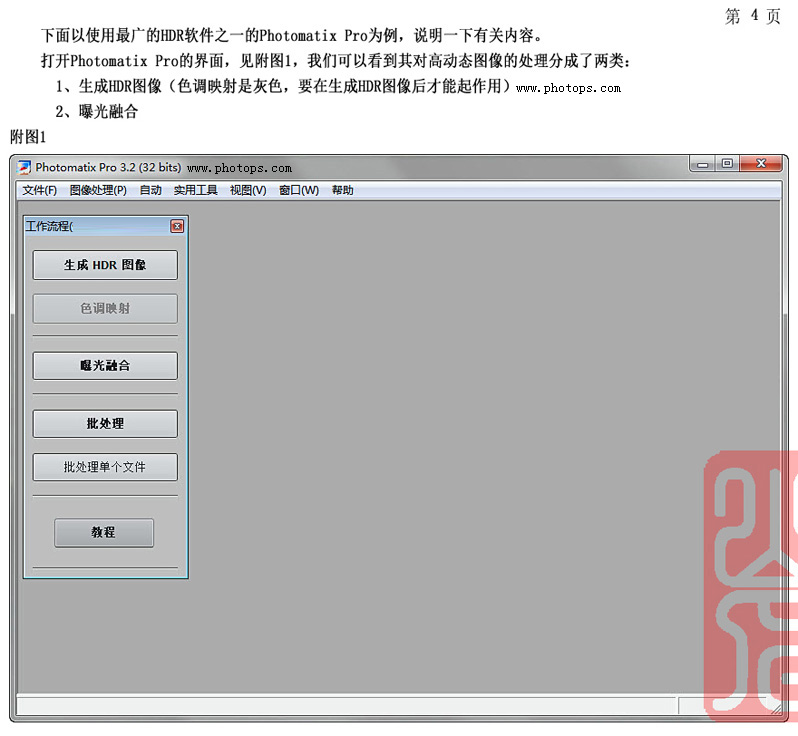This screenshot has height=736, width=798.
Task: Choose 批处理单个文件 button
Action: [105, 467]
